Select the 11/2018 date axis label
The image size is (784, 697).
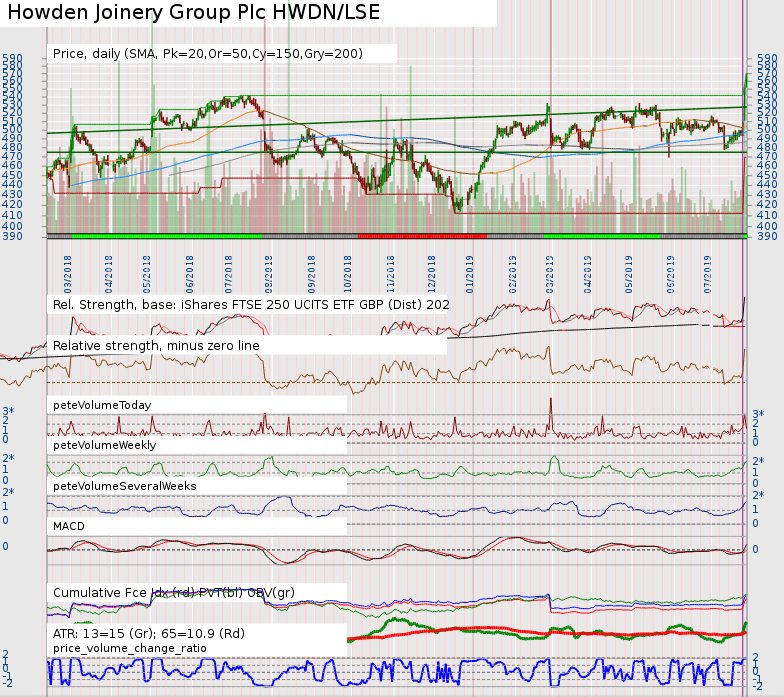tap(390, 274)
